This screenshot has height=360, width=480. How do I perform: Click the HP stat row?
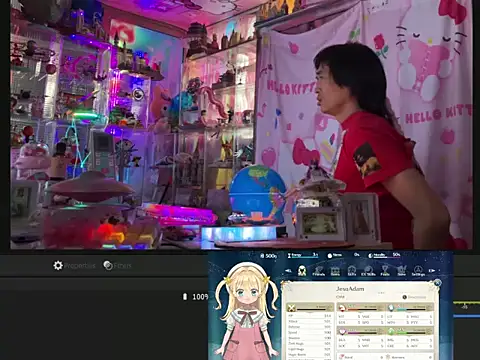tap(310, 316)
